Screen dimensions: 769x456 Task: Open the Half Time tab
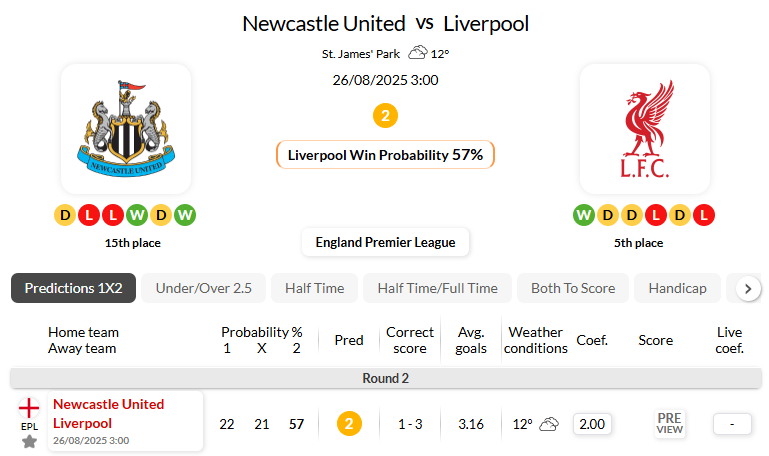click(314, 288)
